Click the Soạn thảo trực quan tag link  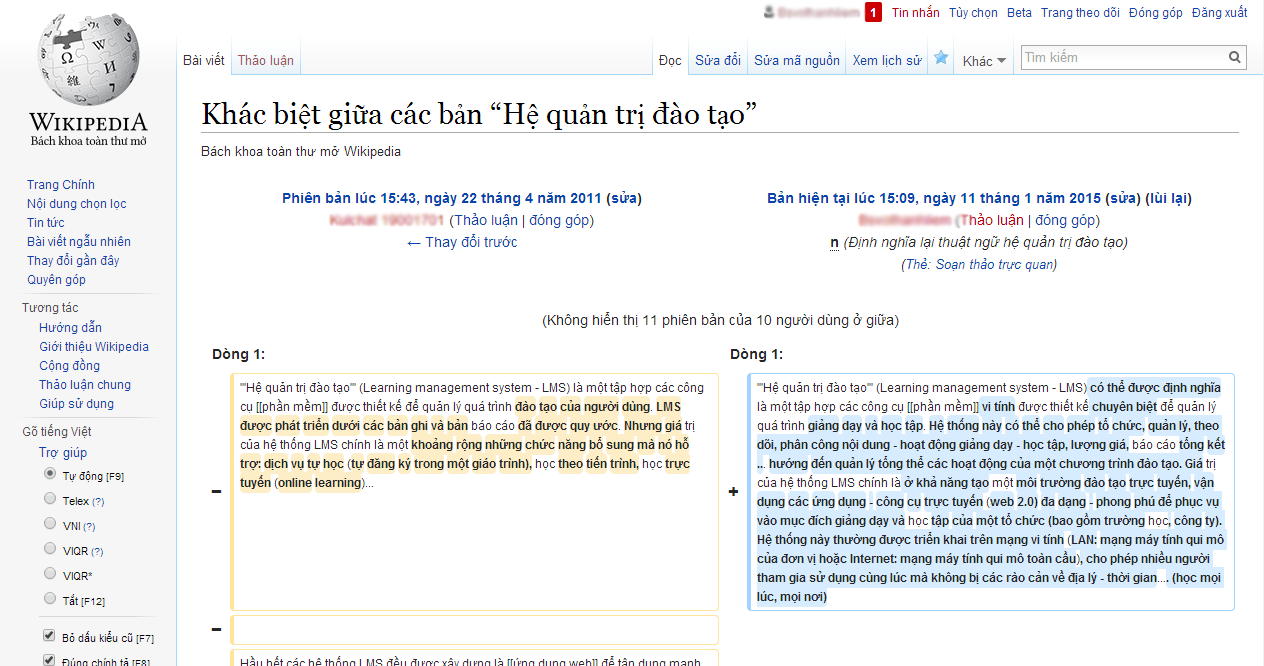click(995, 265)
